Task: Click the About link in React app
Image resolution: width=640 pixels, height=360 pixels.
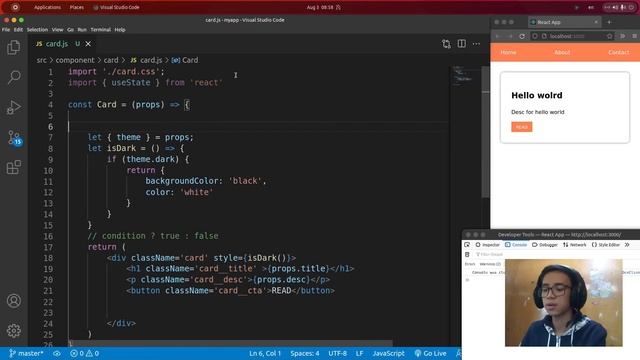Action: [x=562, y=52]
